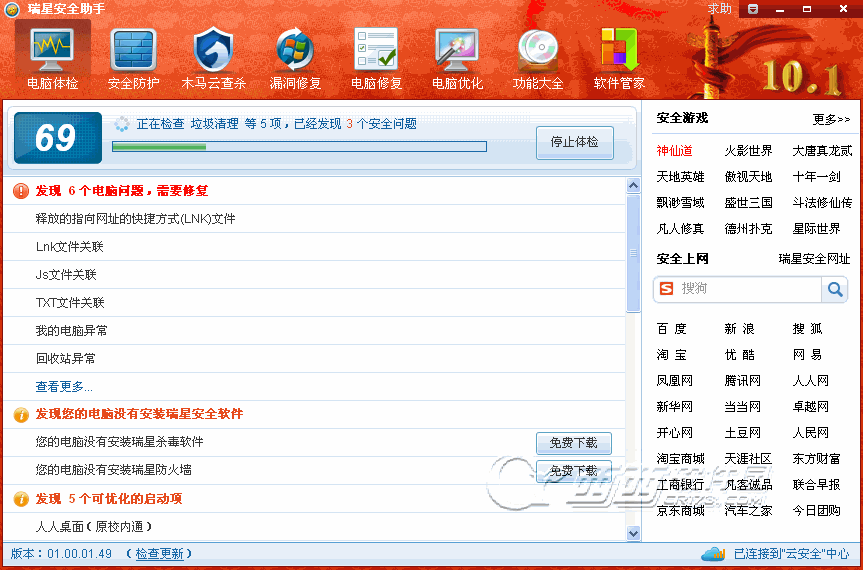Select the Lnk文件关联 row

[x=314, y=247]
